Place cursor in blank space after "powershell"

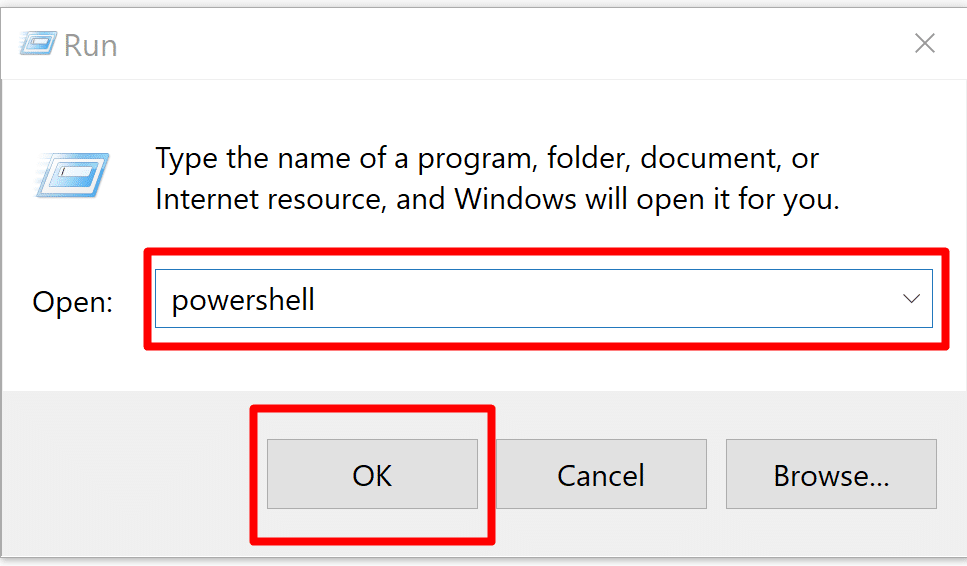600,298
